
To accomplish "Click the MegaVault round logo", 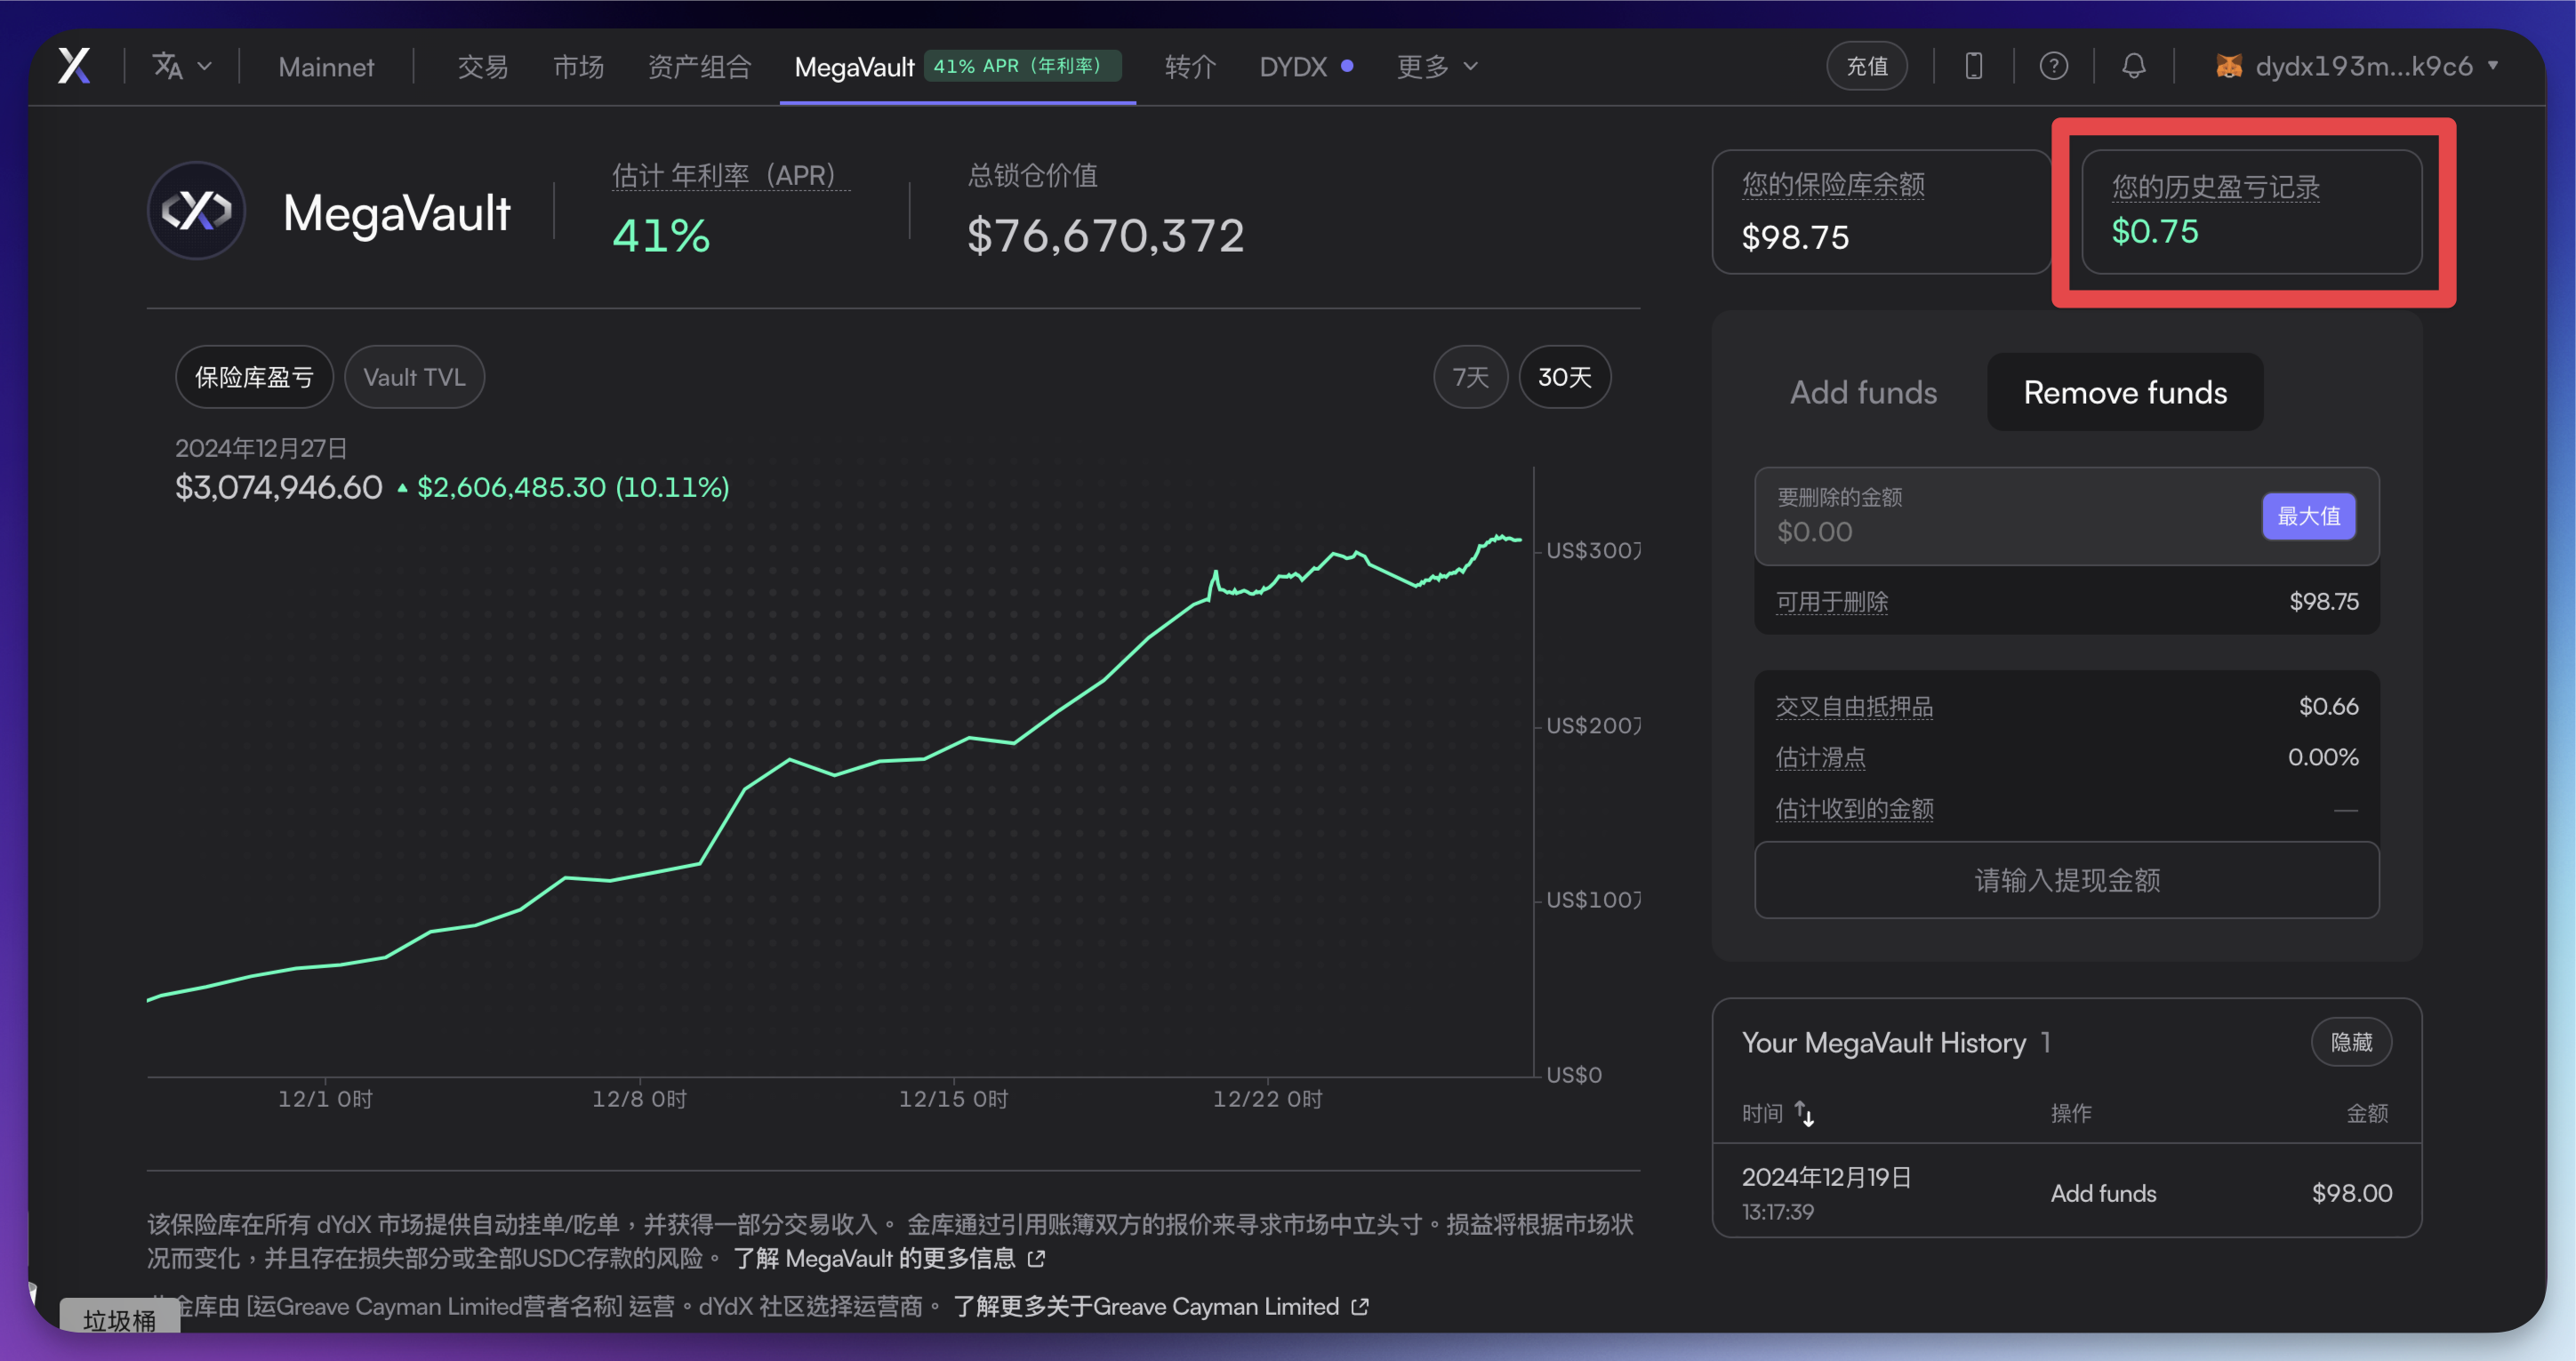I will click(197, 210).
